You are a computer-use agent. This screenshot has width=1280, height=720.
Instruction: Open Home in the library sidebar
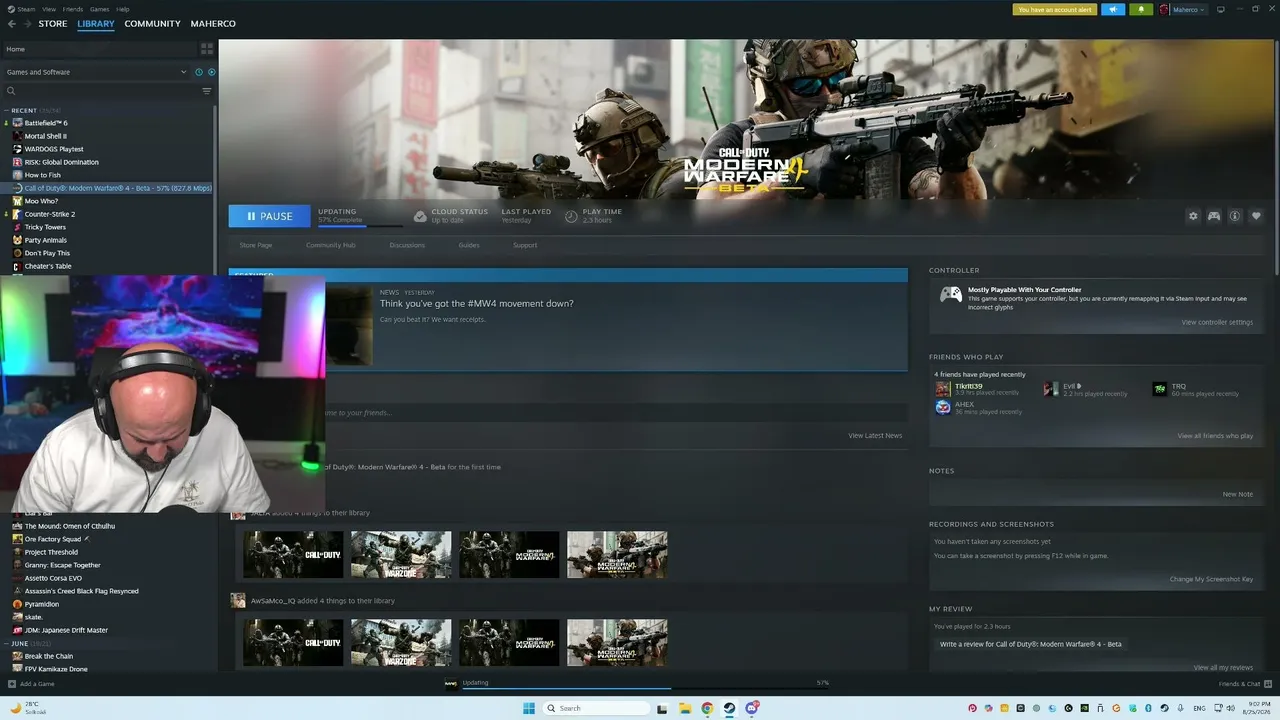click(x=100, y=49)
